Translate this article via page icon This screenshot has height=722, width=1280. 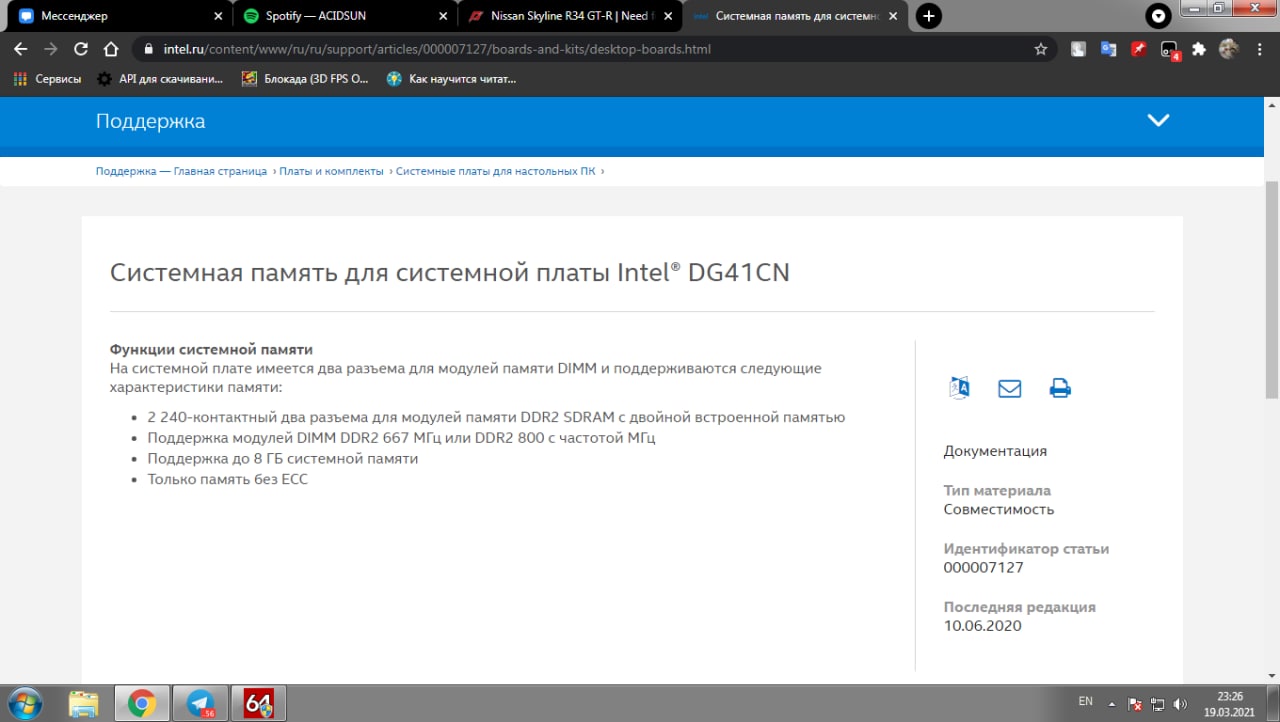click(959, 388)
